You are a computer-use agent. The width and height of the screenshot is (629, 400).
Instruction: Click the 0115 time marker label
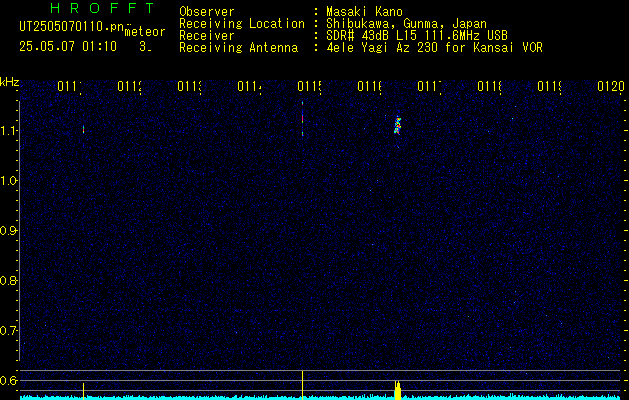point(310,86)
